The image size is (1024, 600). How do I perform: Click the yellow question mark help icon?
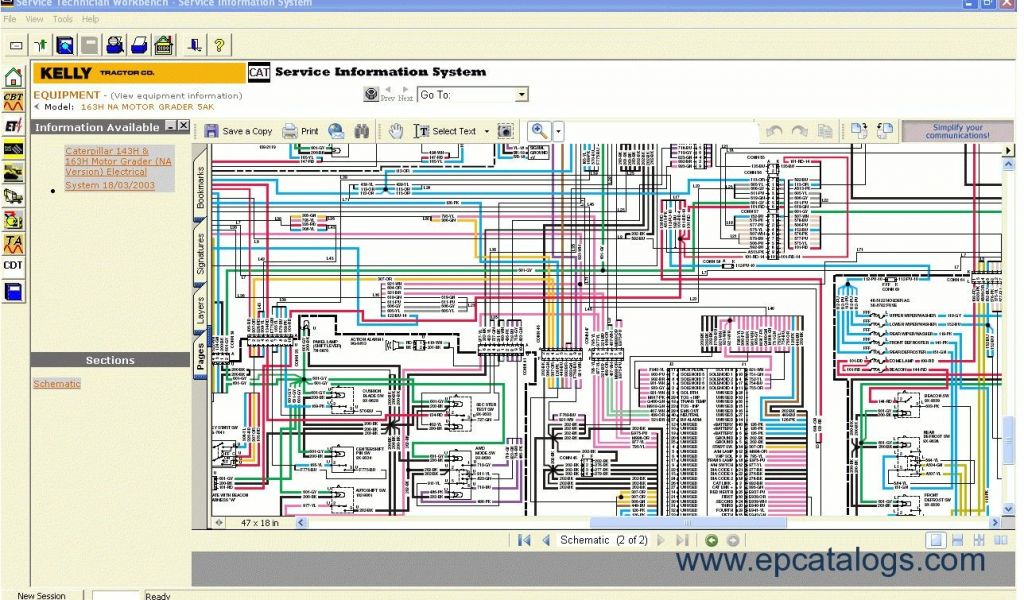click(219, 44)
